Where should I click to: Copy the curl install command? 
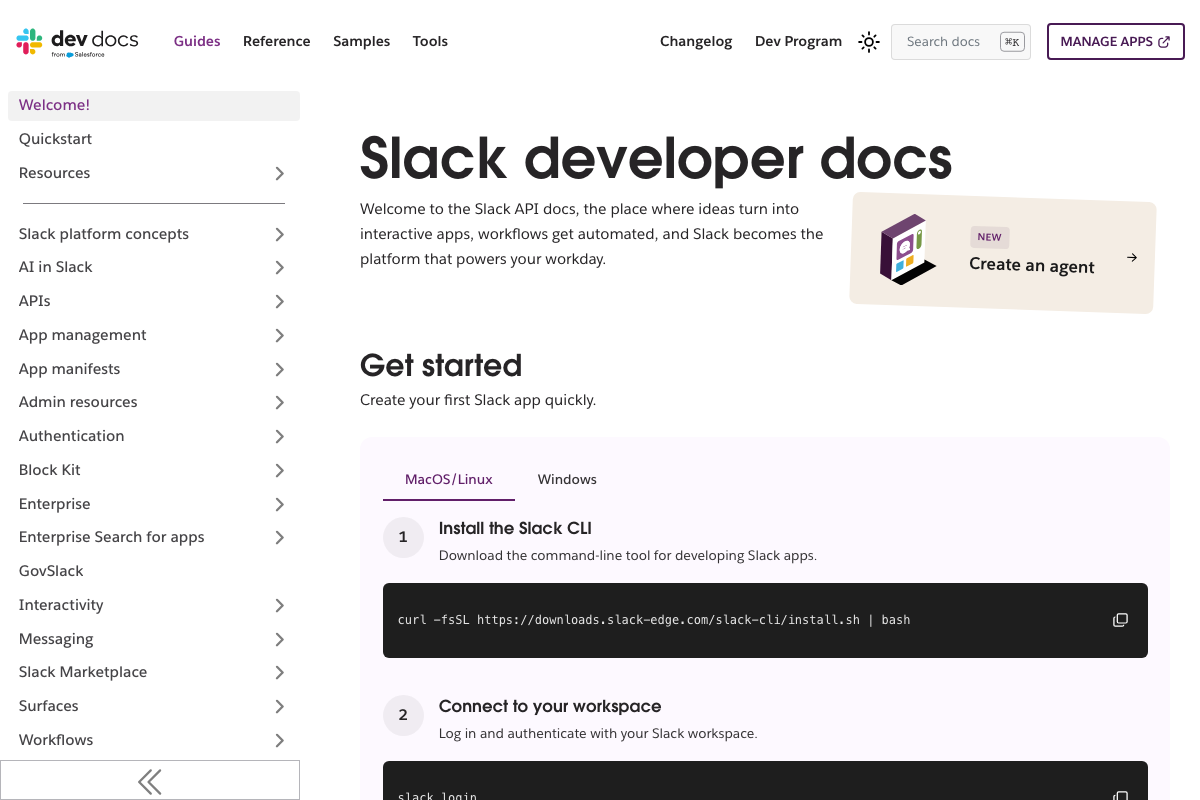tap(1120, 620)
